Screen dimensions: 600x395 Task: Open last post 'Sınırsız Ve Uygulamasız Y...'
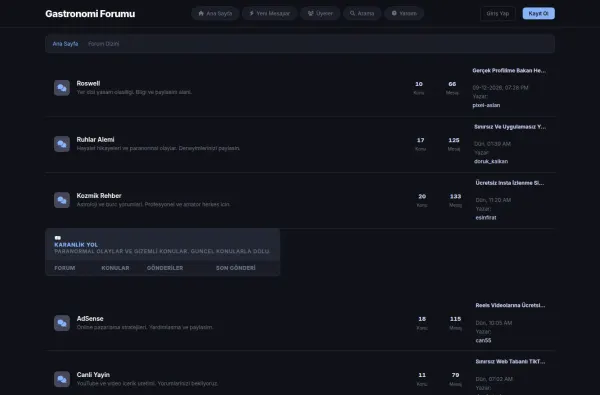510,127
